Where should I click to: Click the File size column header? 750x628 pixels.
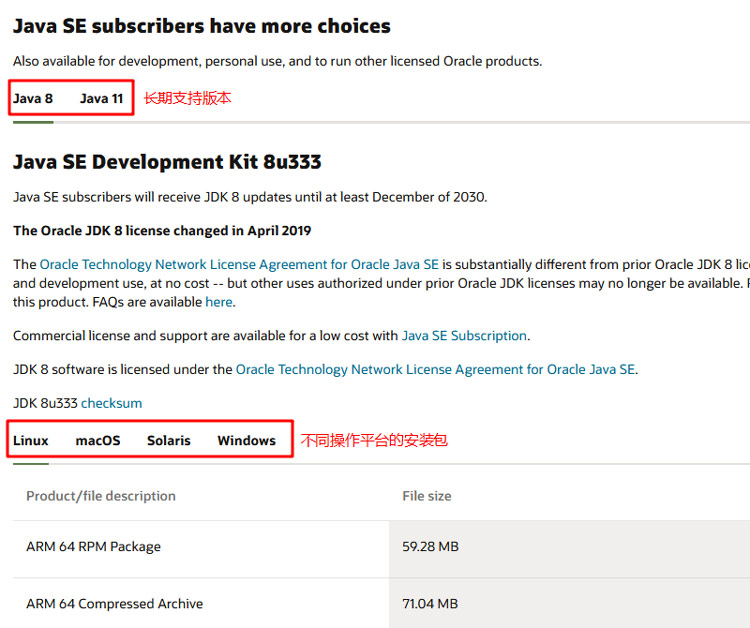[427, 496]
